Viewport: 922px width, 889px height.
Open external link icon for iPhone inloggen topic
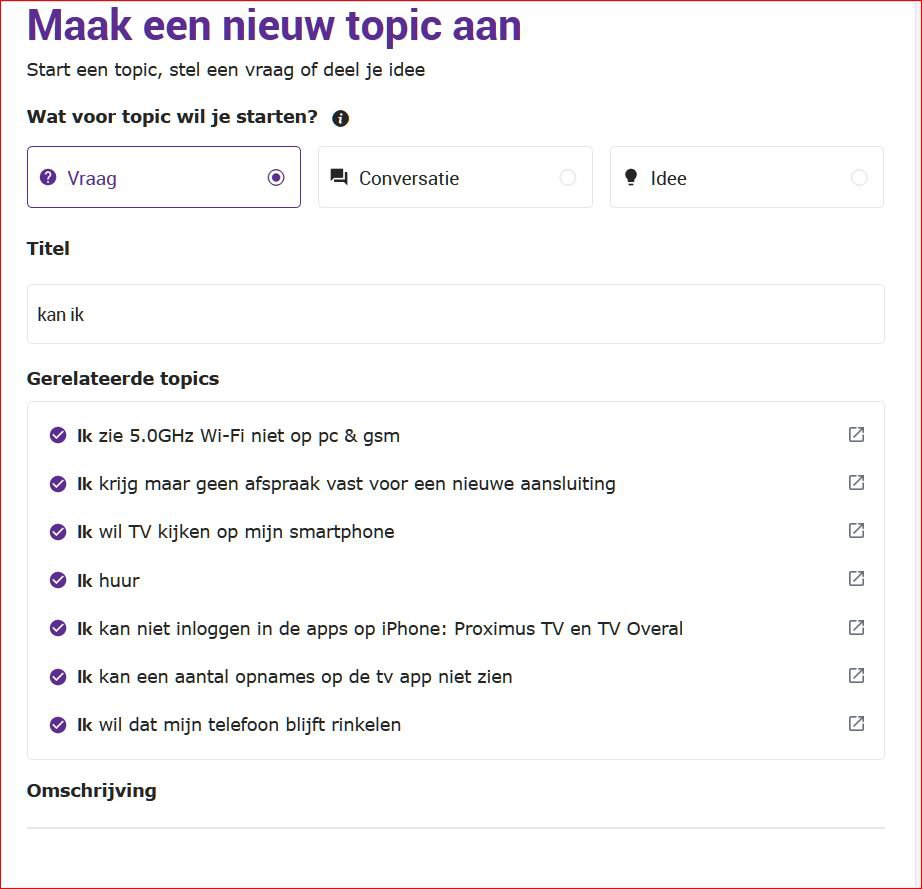tap(856, 627)
